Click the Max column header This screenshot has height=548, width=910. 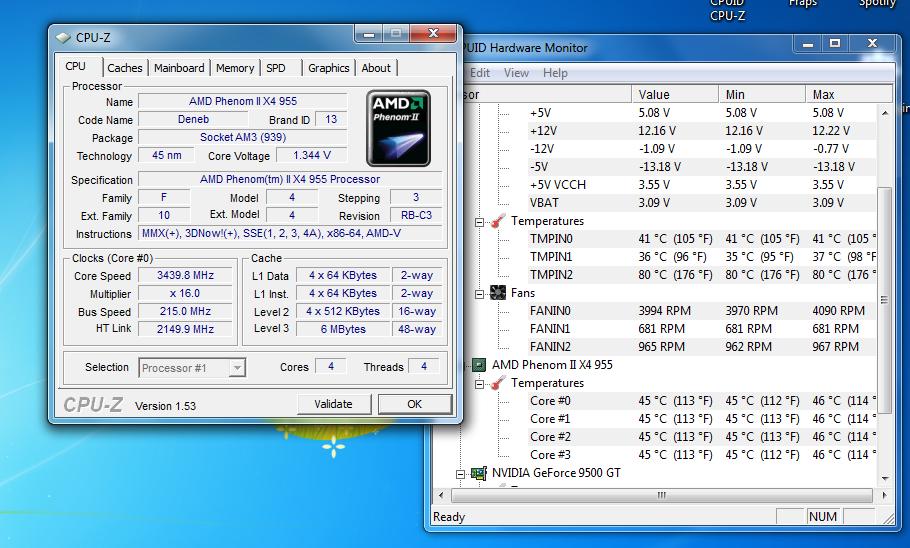(x=848, y=95)
